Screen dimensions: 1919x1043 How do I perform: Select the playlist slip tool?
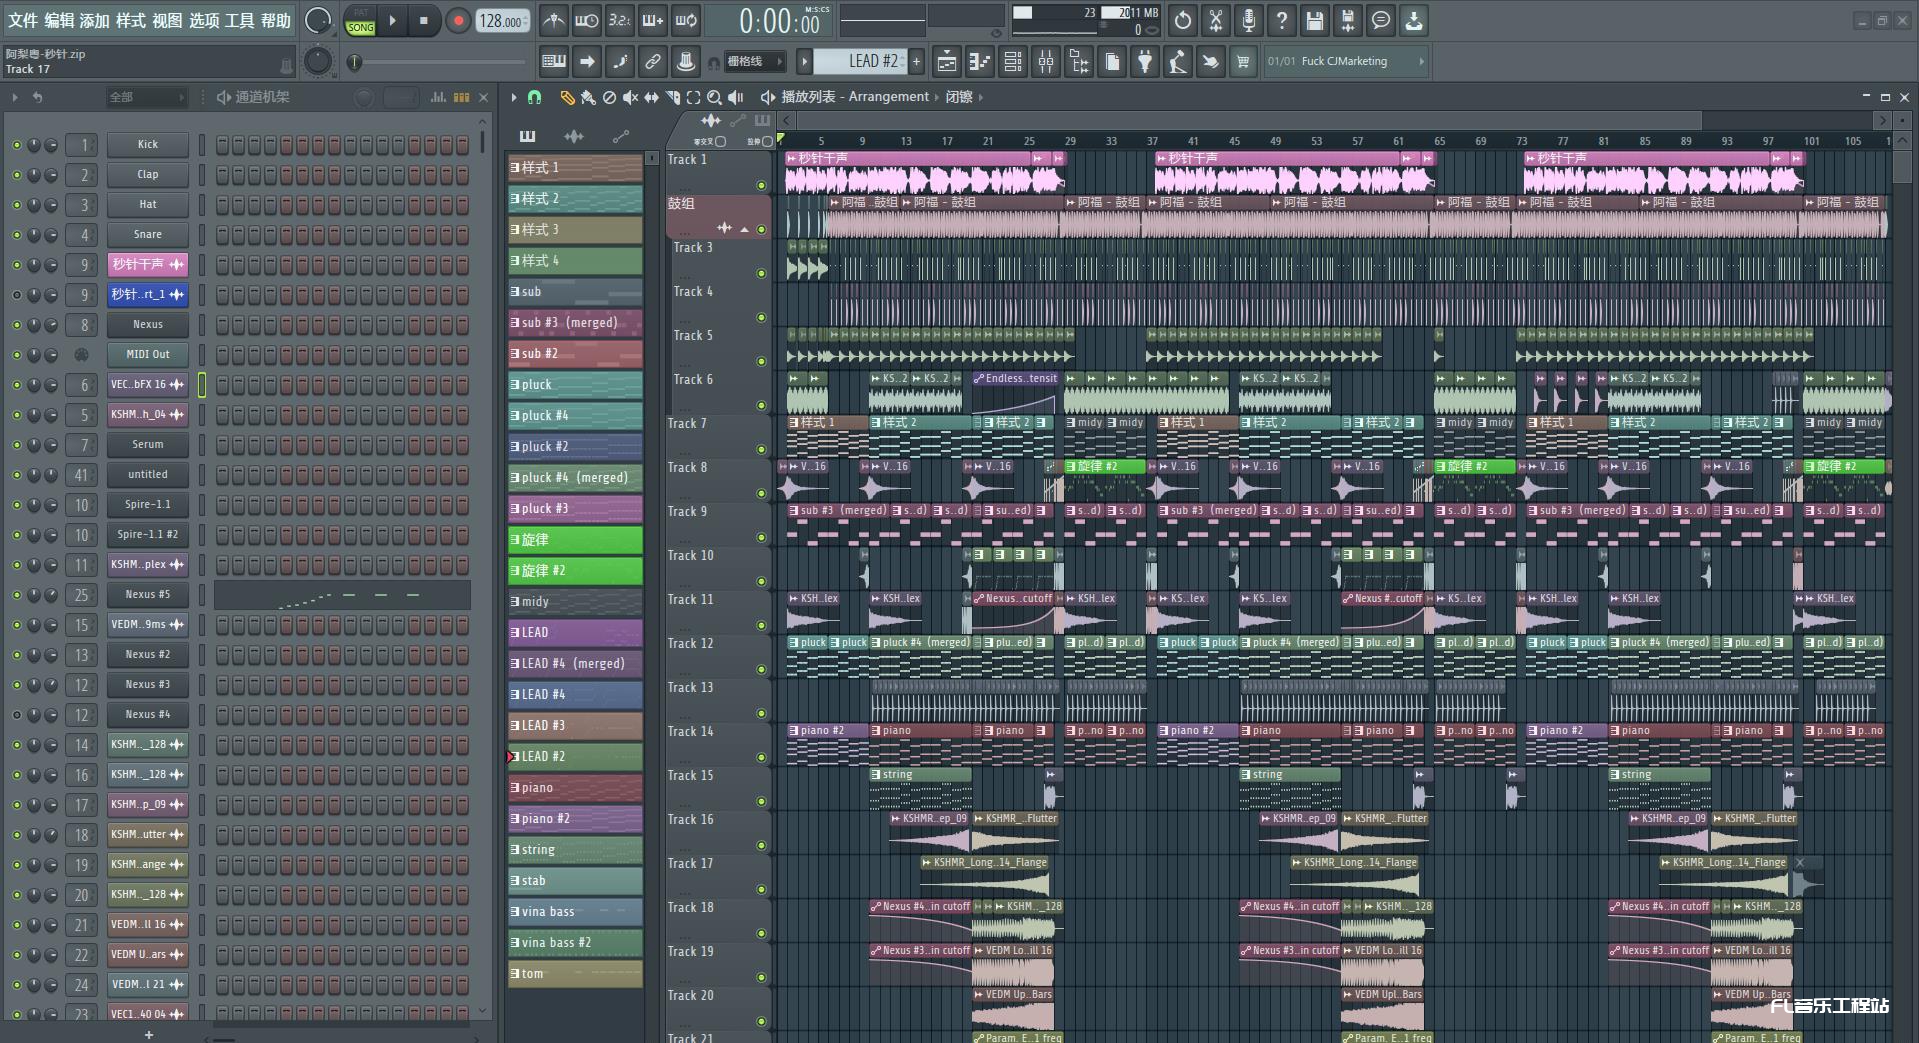pos(651,97)
